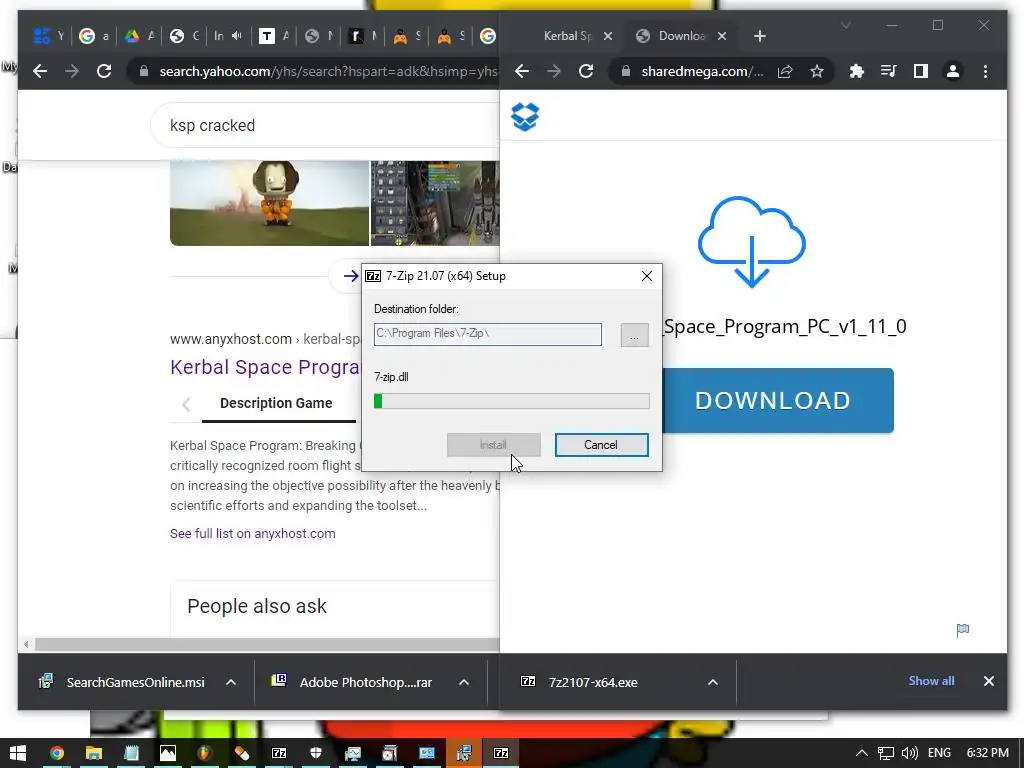Open the rocket assembly building image thumbnail
The image size is (1024, 768).
click(435, 203)
